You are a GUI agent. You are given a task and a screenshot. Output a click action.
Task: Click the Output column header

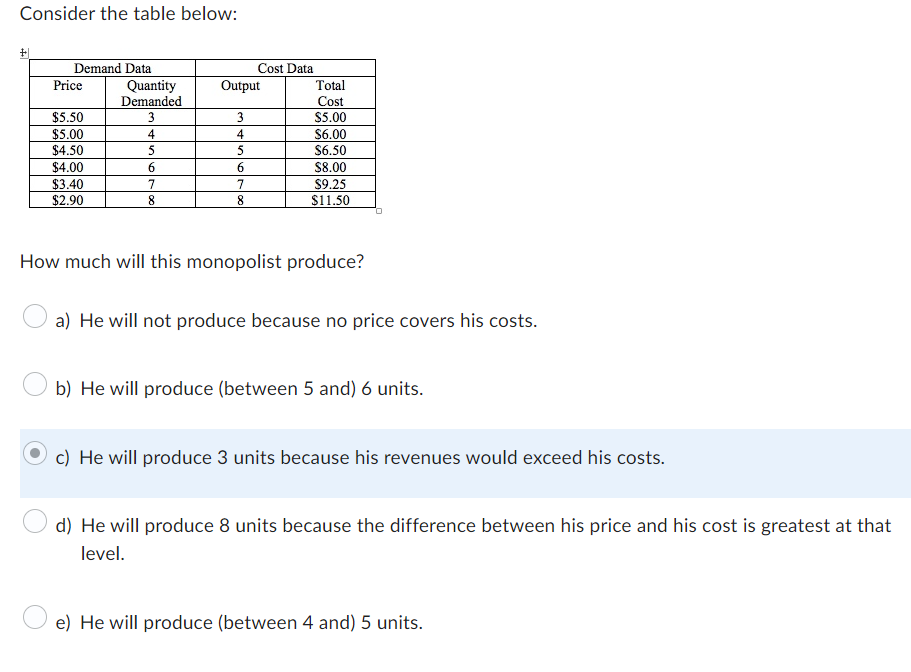[239, 86]
